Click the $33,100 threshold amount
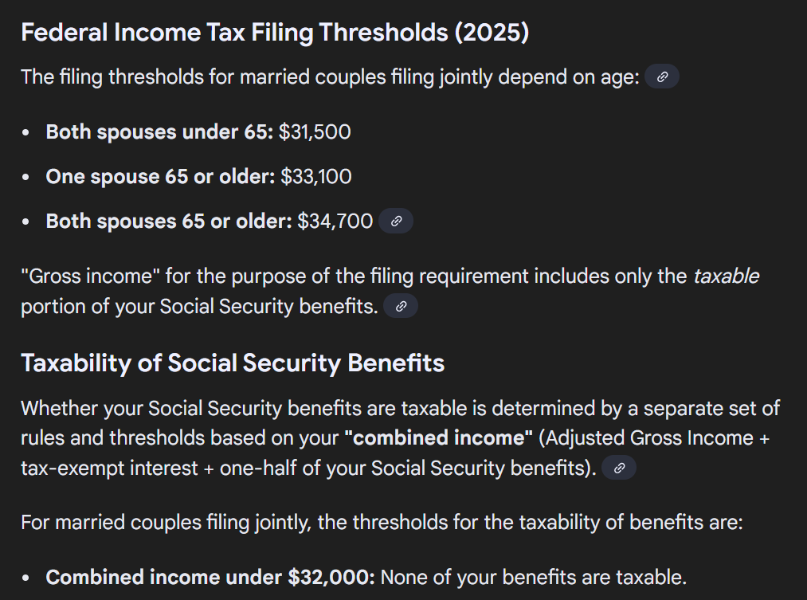Image resolution: width=807 pixels, height=600 pixels. (x=315, y=177)
